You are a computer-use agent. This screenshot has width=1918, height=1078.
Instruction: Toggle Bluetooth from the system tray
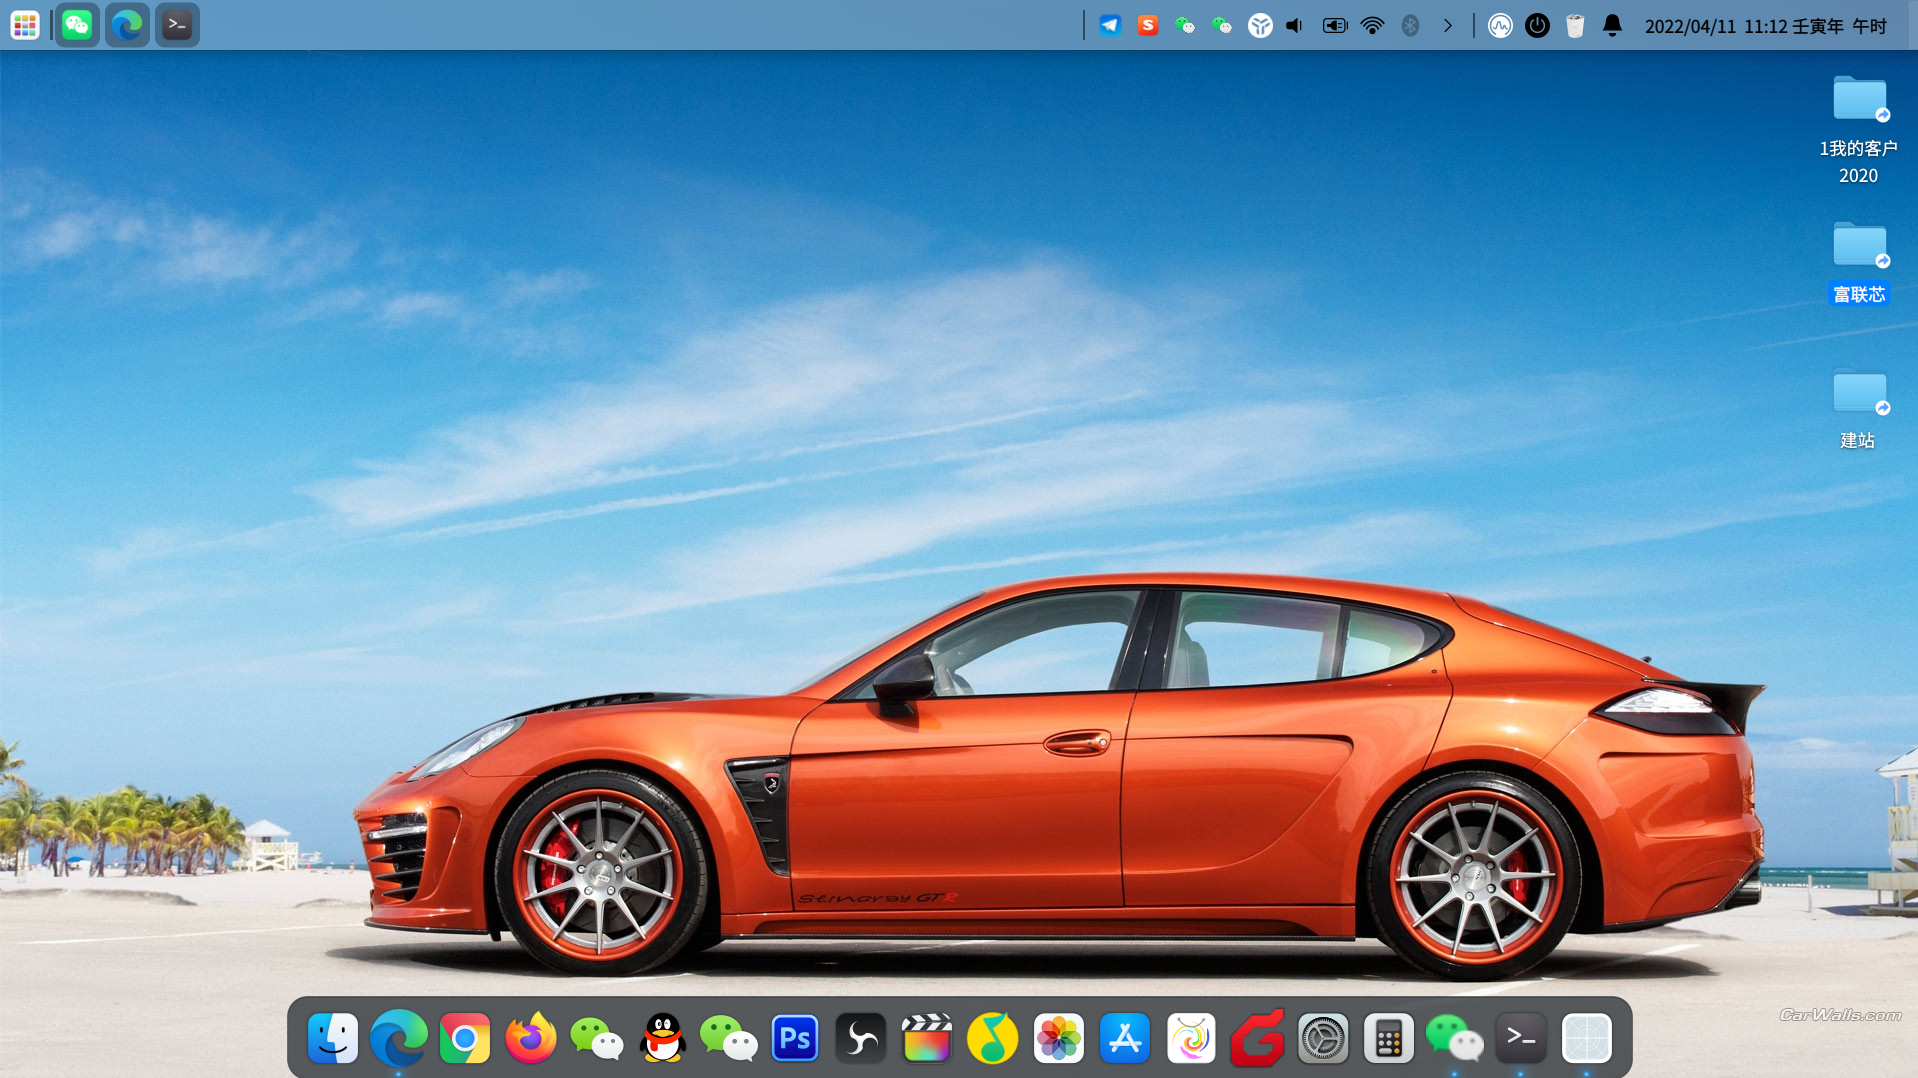click(1410, 26)
